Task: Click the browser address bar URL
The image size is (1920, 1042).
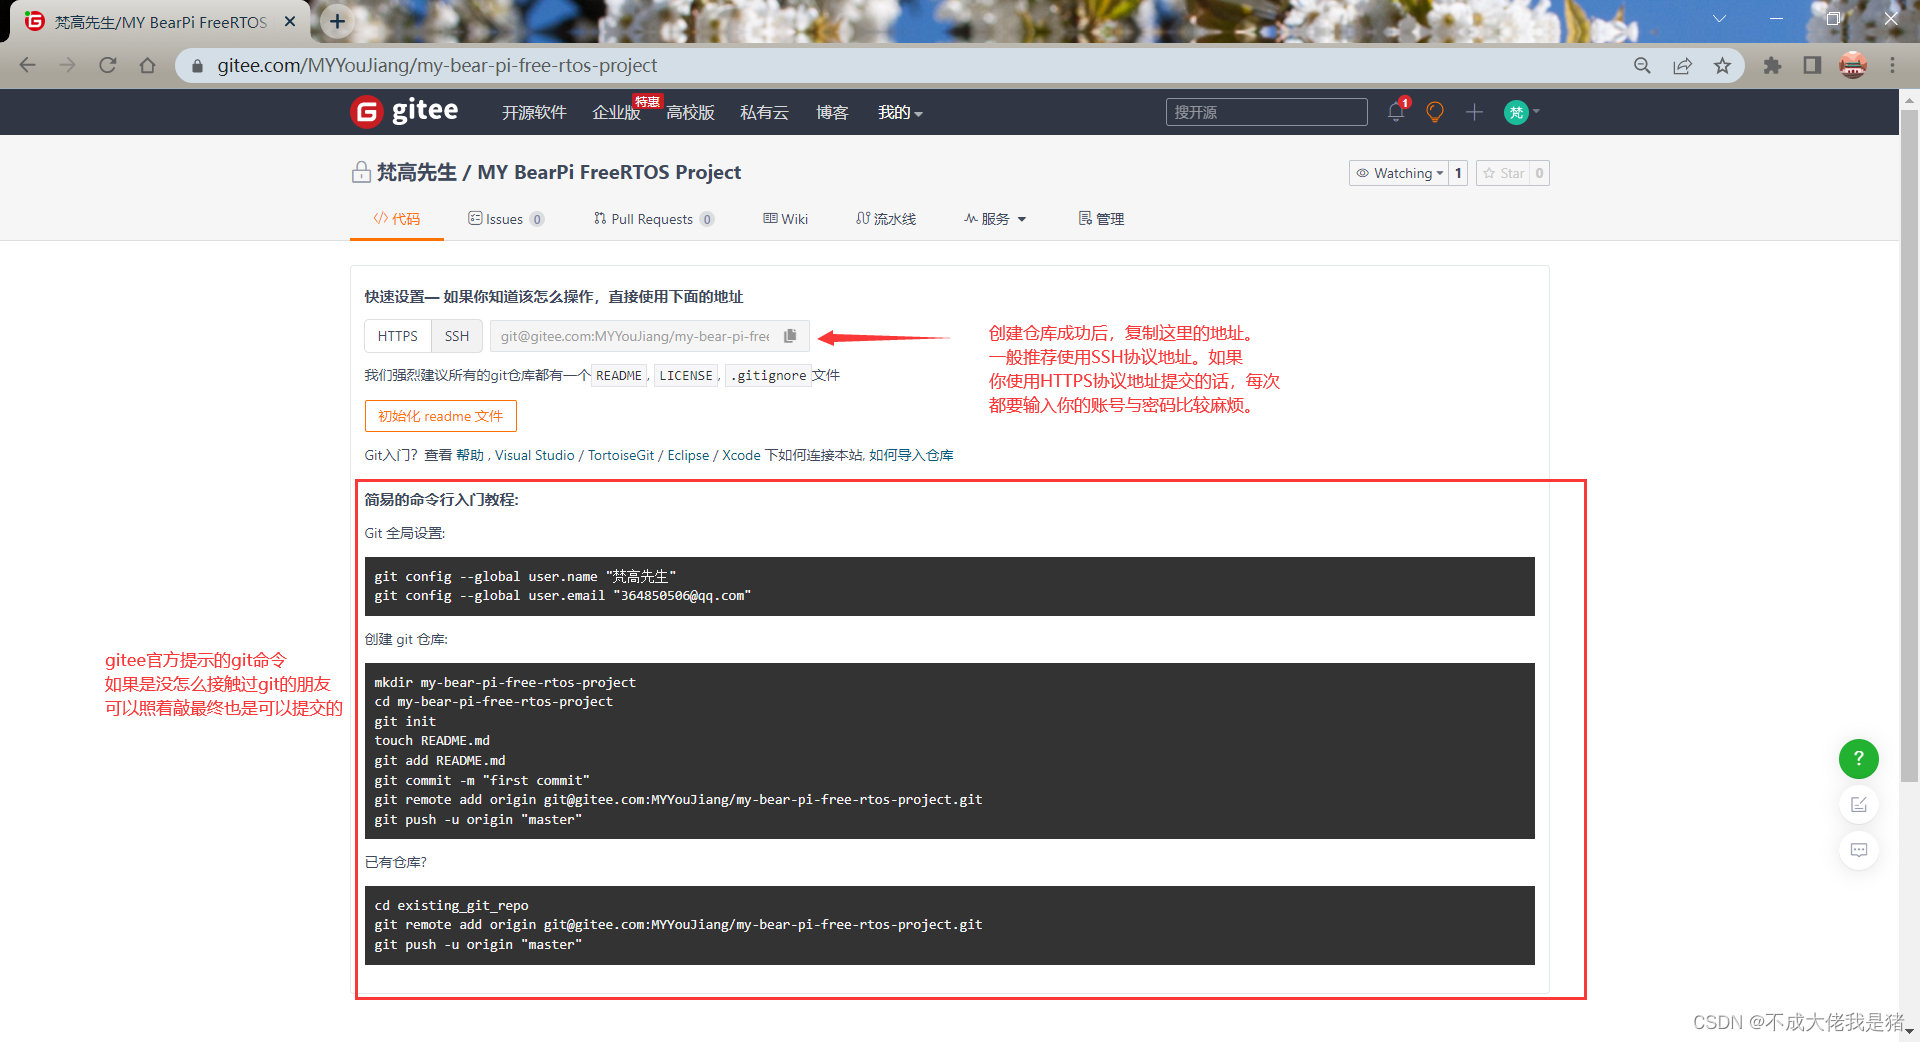Action: (x=437, y=65)
